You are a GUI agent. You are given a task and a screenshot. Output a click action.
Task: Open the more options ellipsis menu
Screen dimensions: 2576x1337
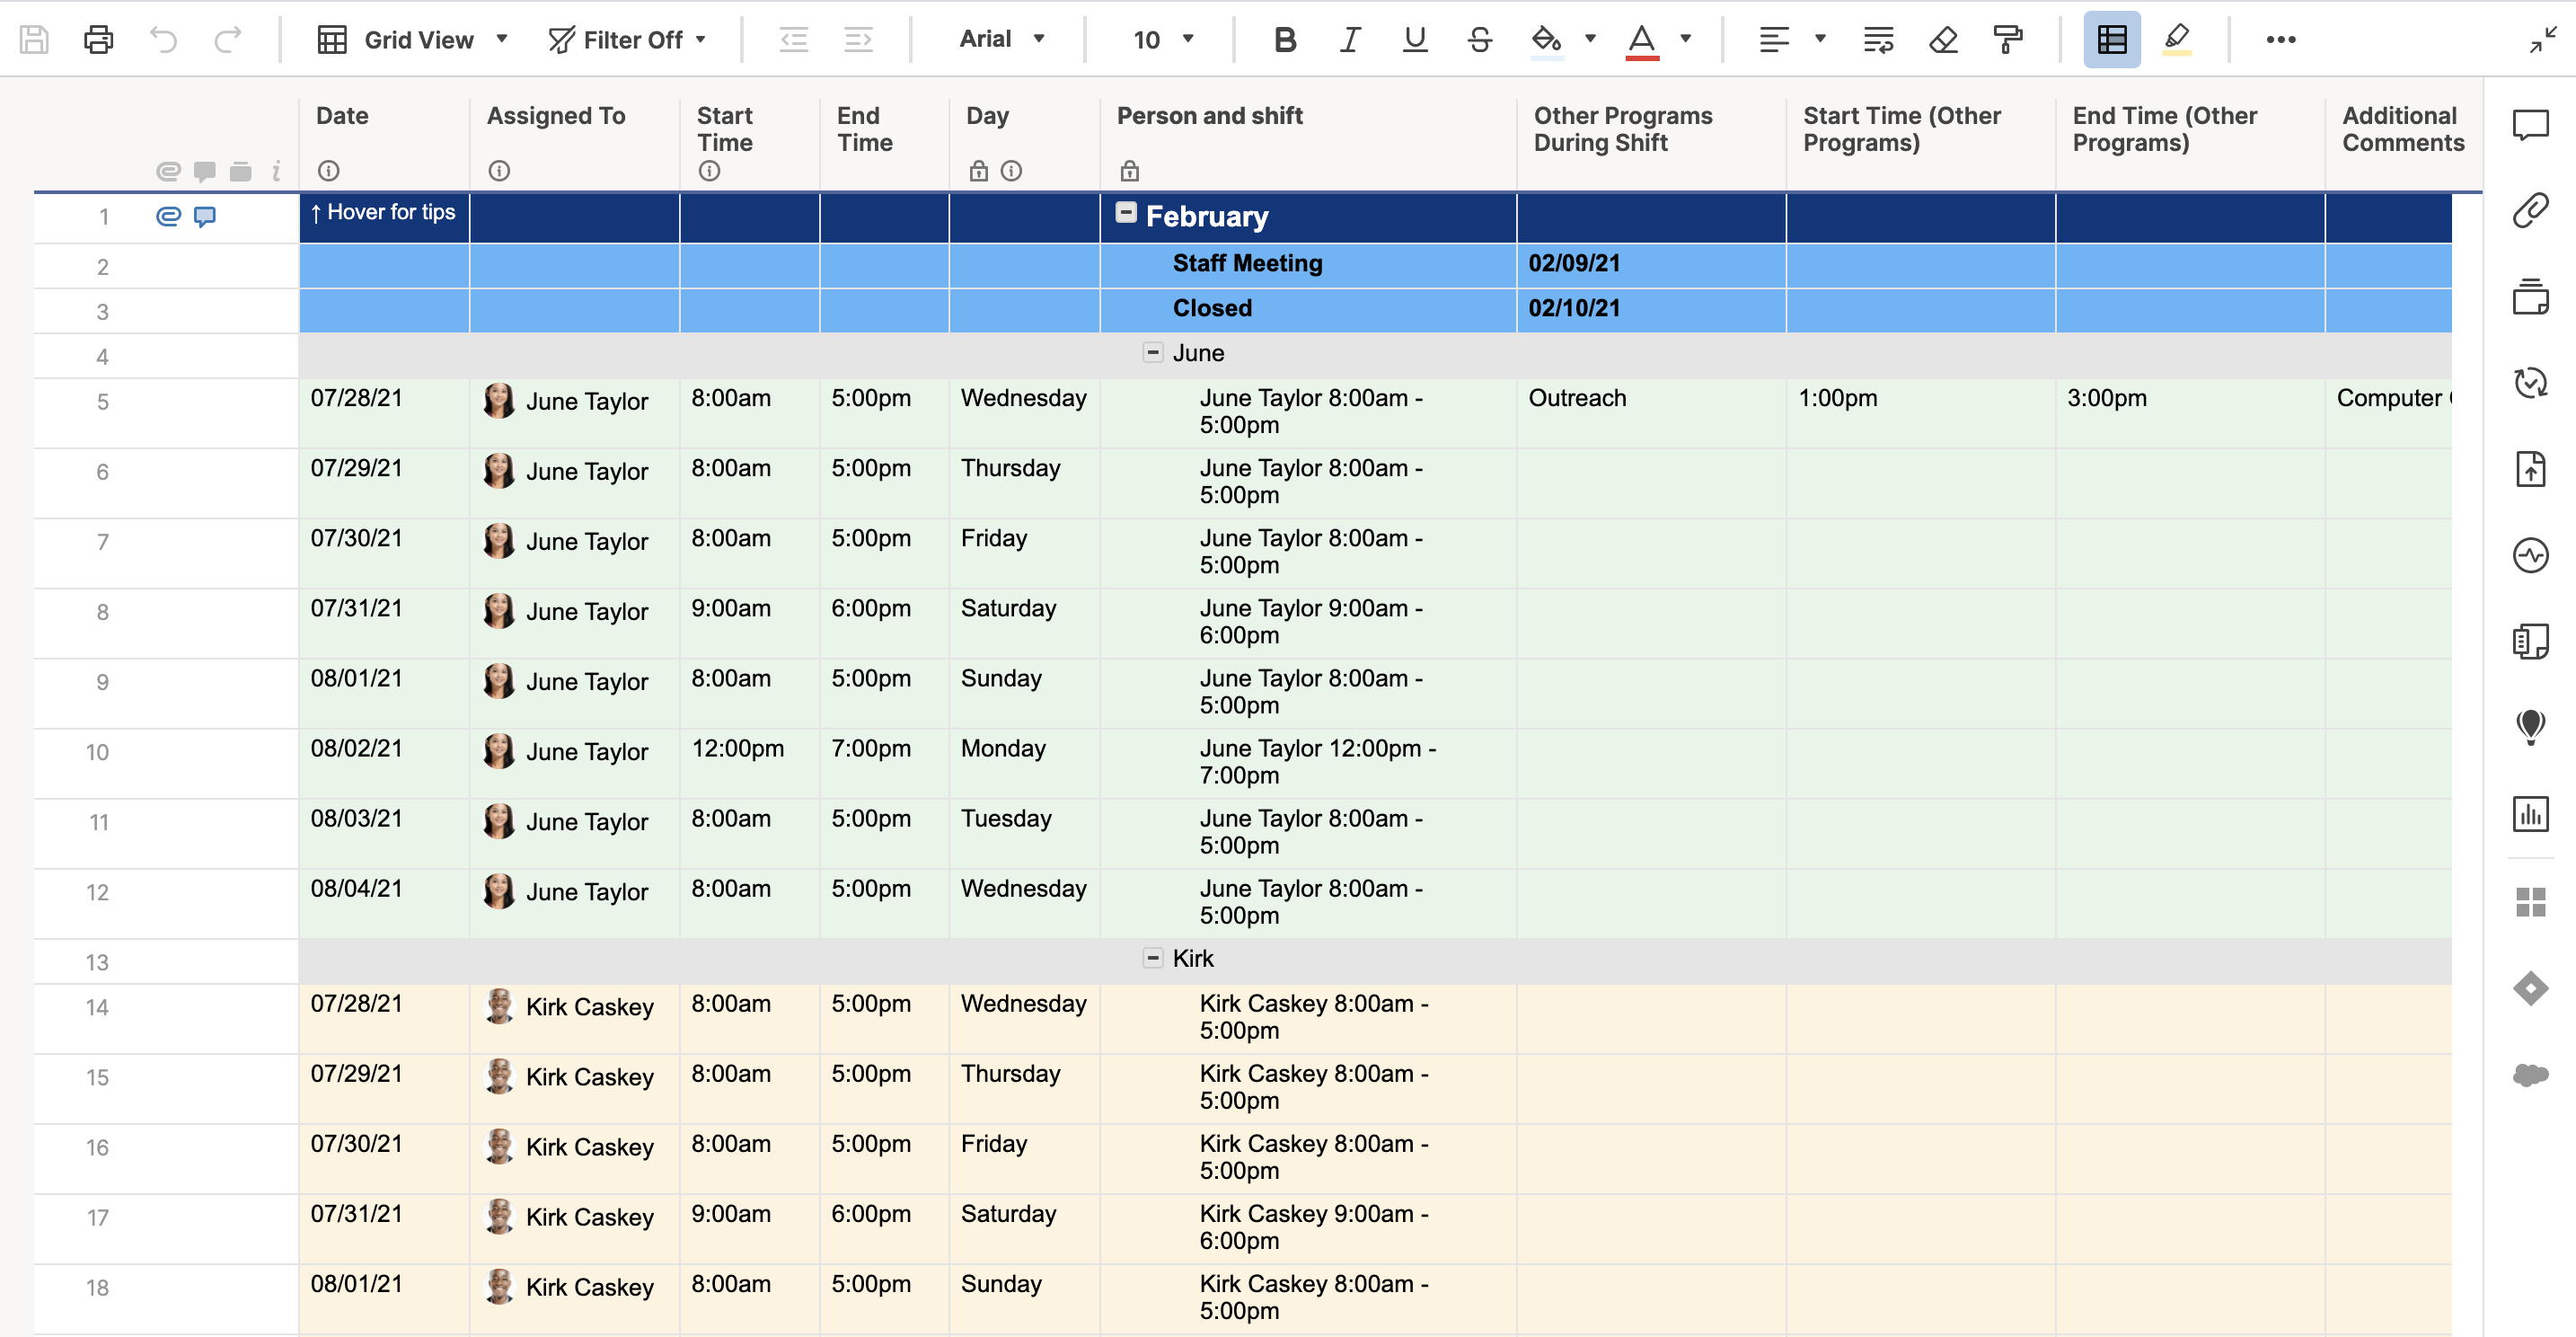click(x=2280, y=40)
